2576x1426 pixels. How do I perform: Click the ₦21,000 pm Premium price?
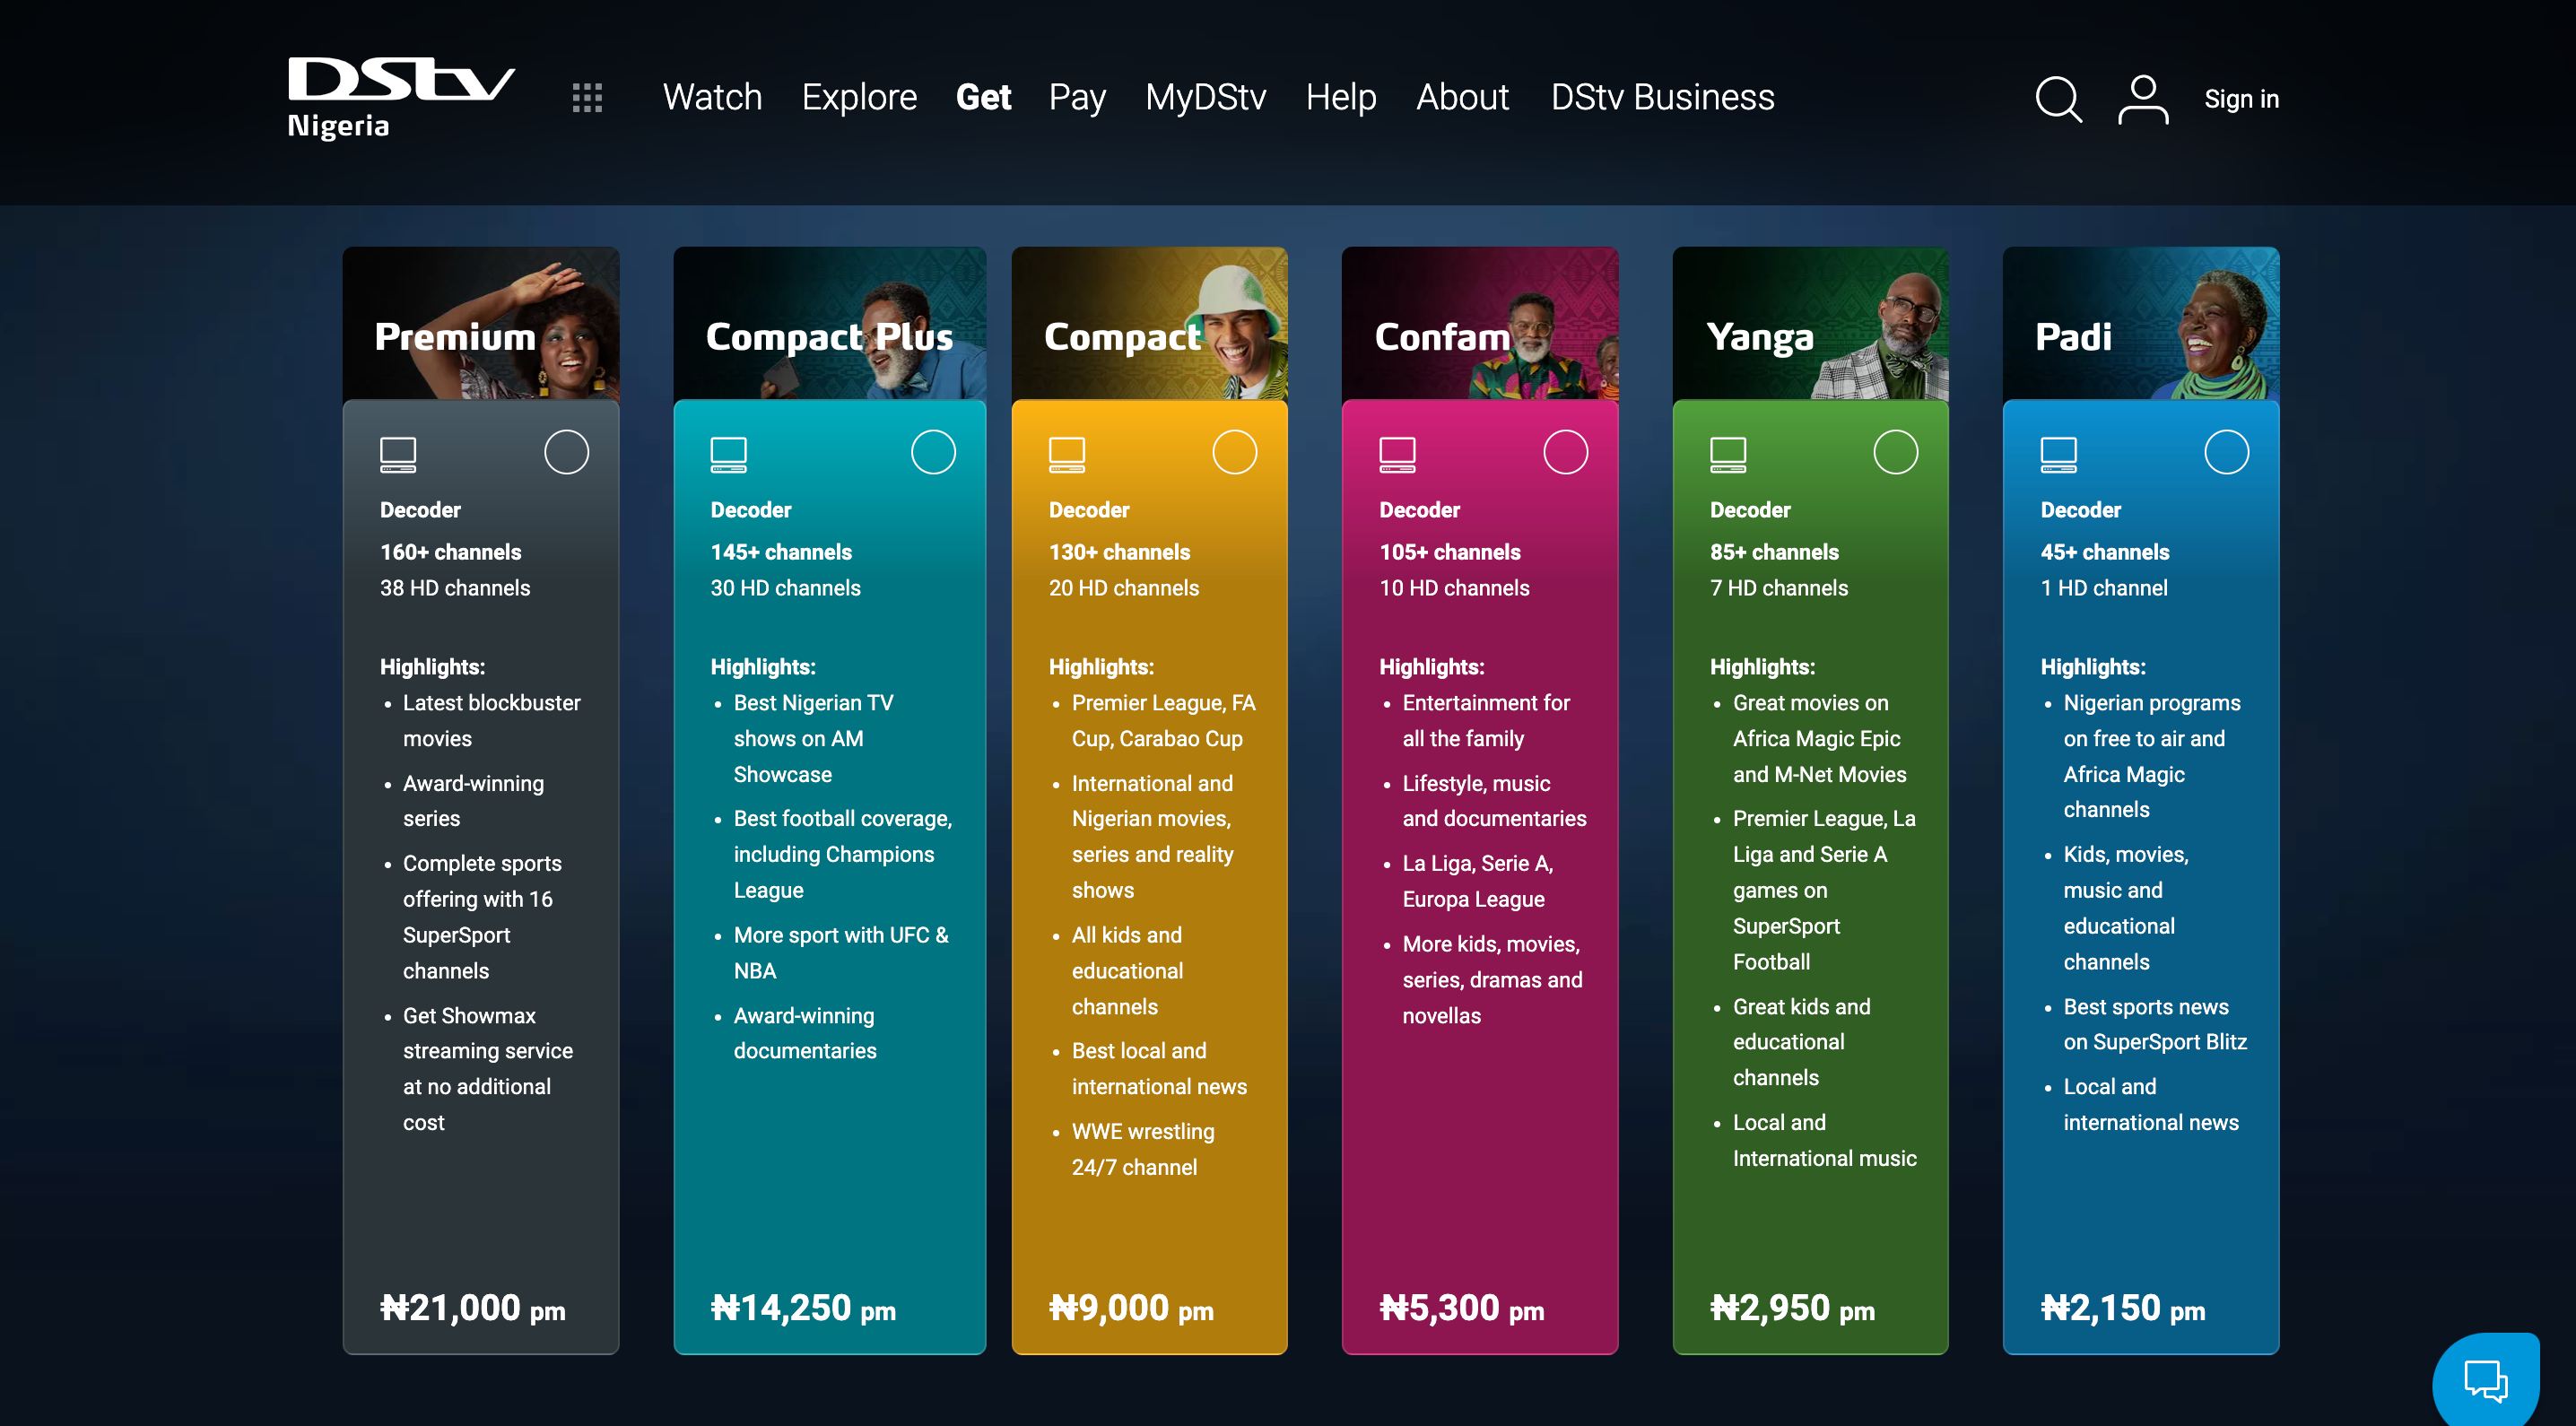click(472, 1308)
